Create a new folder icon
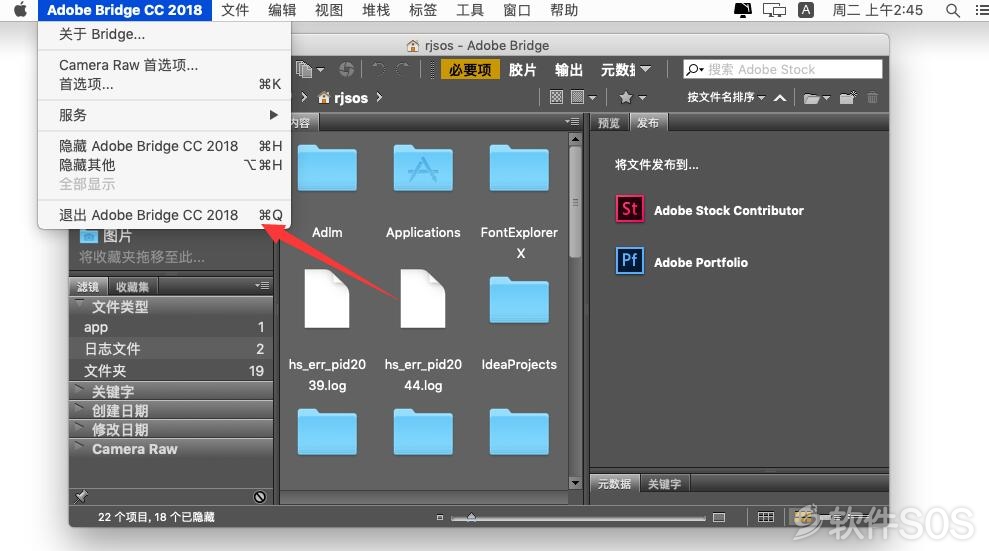This screenshot has height=551, width=989. tap(848, 97)
